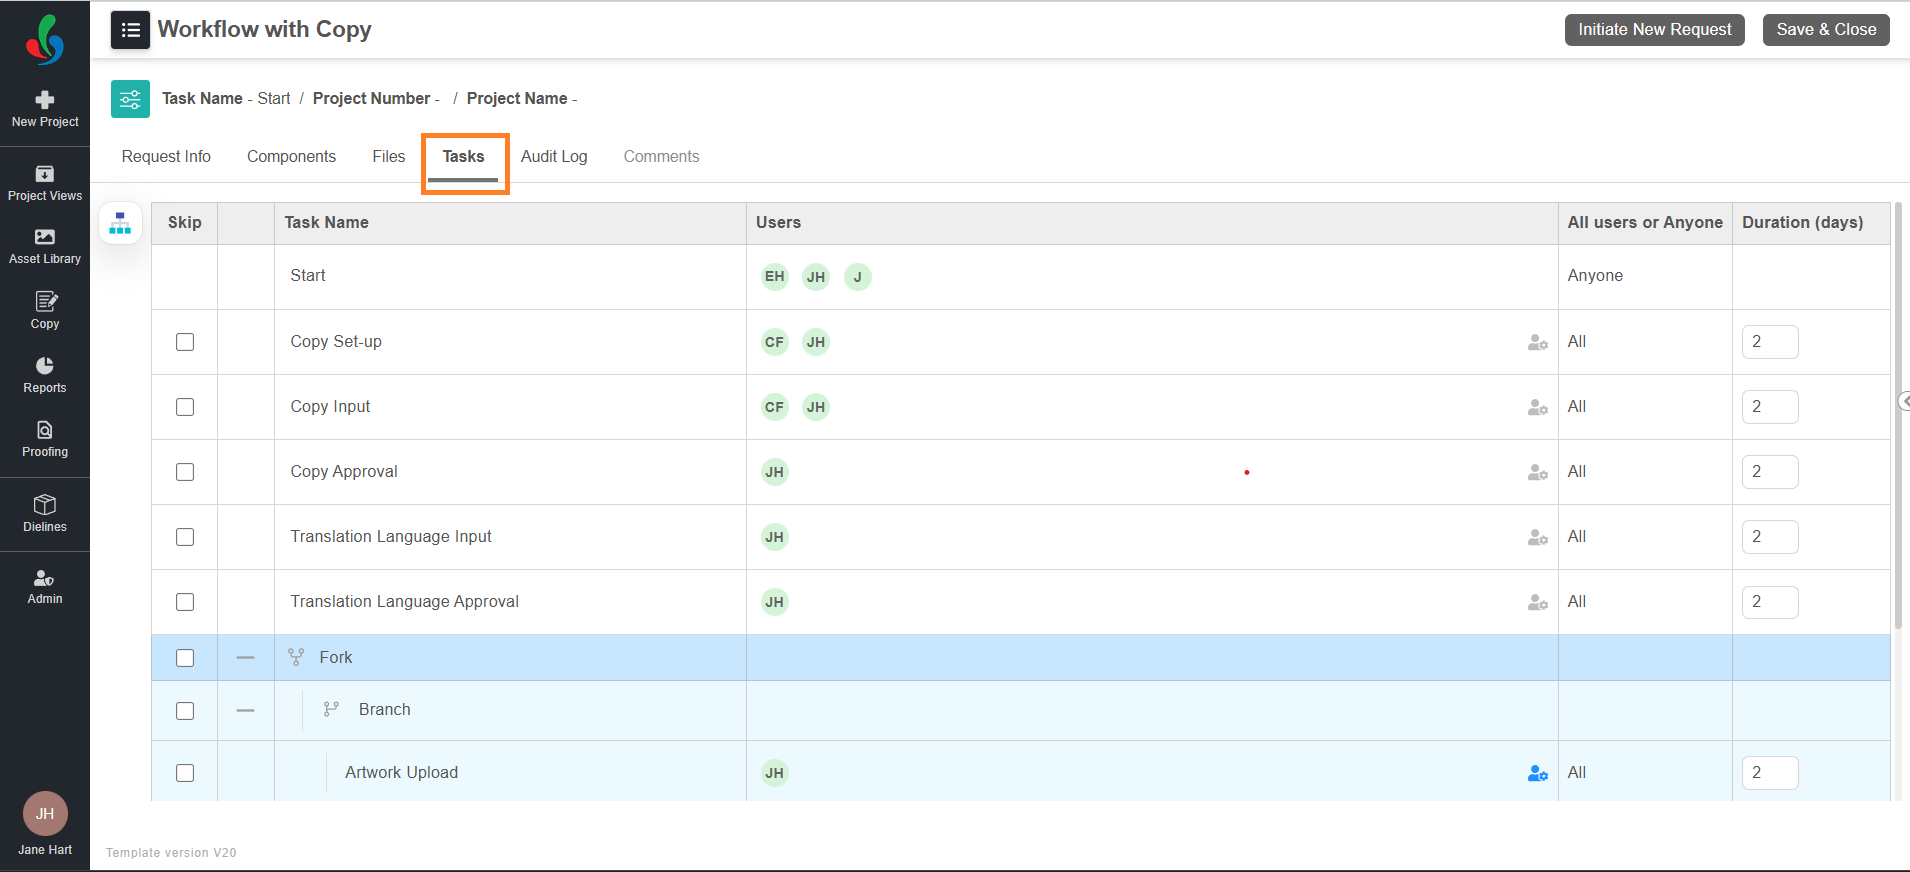
Task: Tick the Skip checkbox for Copy Set-up
Action: pos(185,342)
